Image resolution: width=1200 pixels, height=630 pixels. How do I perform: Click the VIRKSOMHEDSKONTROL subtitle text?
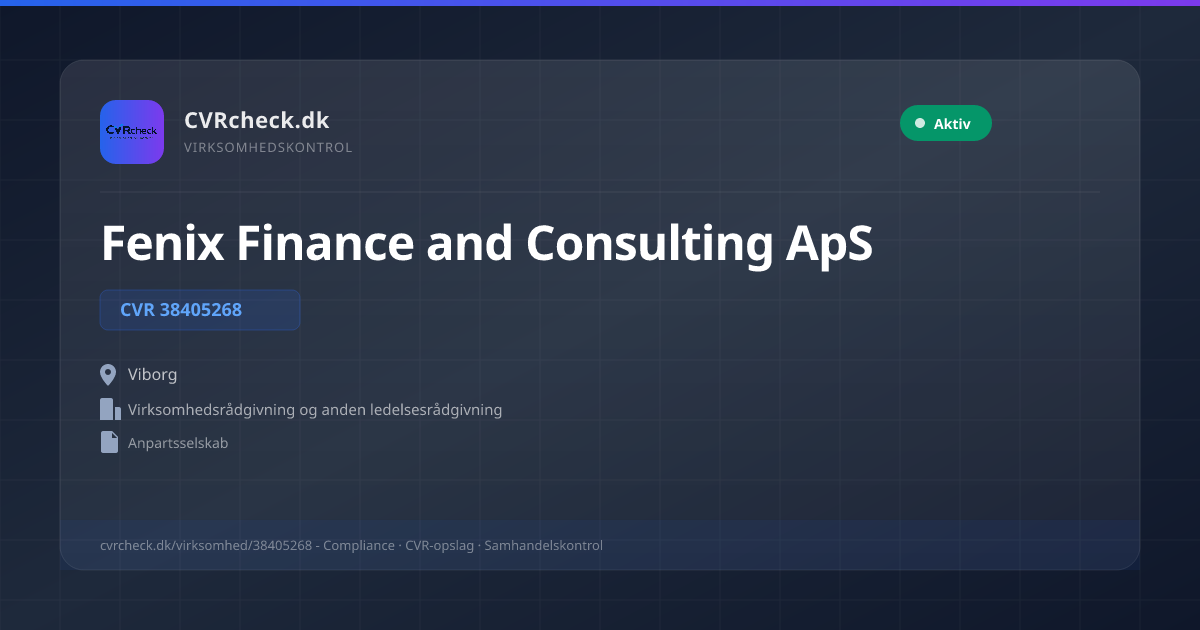click(x=268, y=147)
